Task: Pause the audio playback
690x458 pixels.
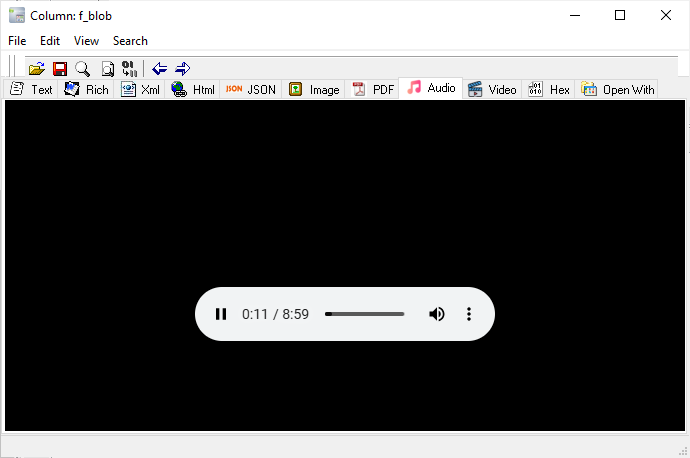Action: click(221, 314)
